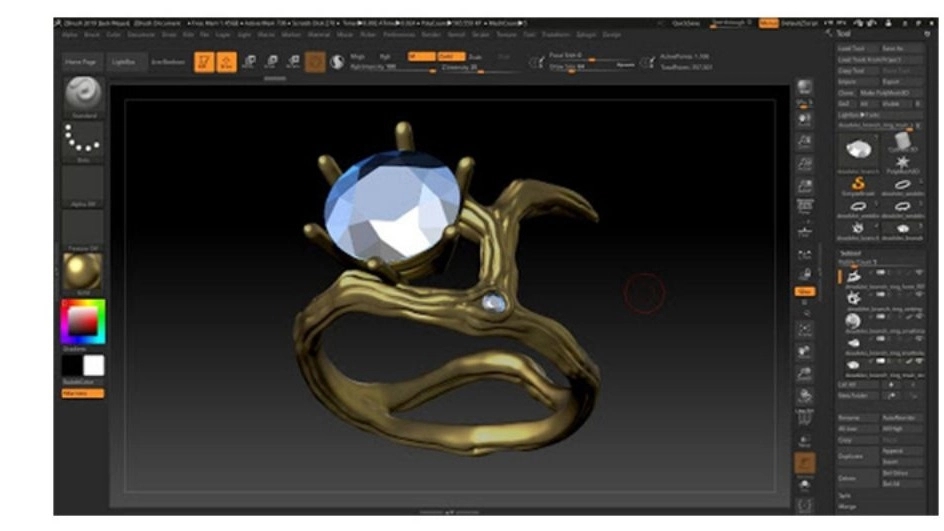Toggle Live Boolean mode
The image size is (944, 531).
pyautogui.click(x=168, y=62)
